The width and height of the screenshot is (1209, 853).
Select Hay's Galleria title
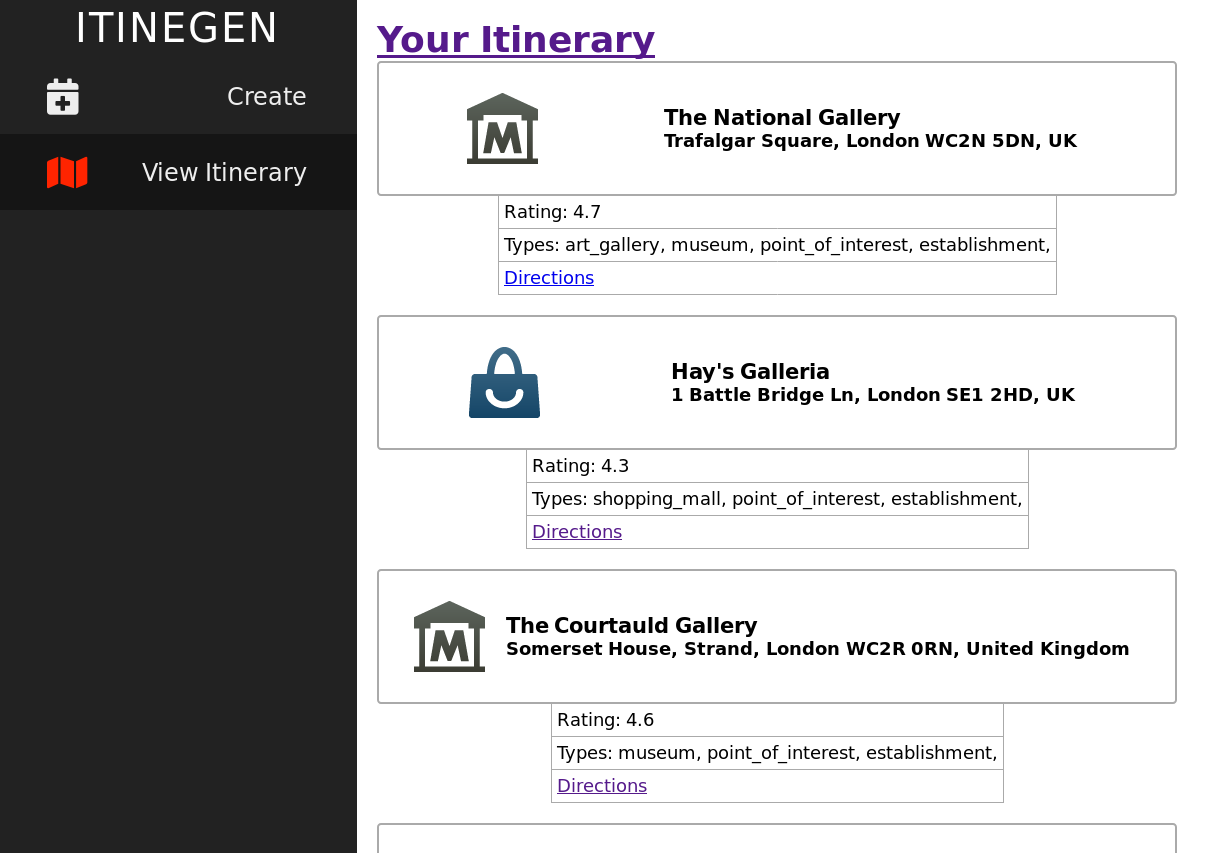click(750, 371)
